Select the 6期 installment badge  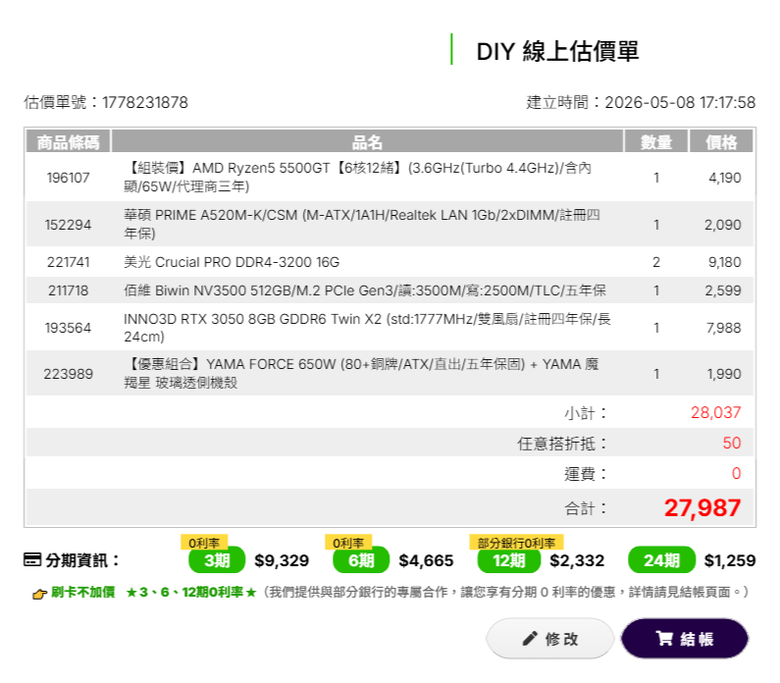361,560
